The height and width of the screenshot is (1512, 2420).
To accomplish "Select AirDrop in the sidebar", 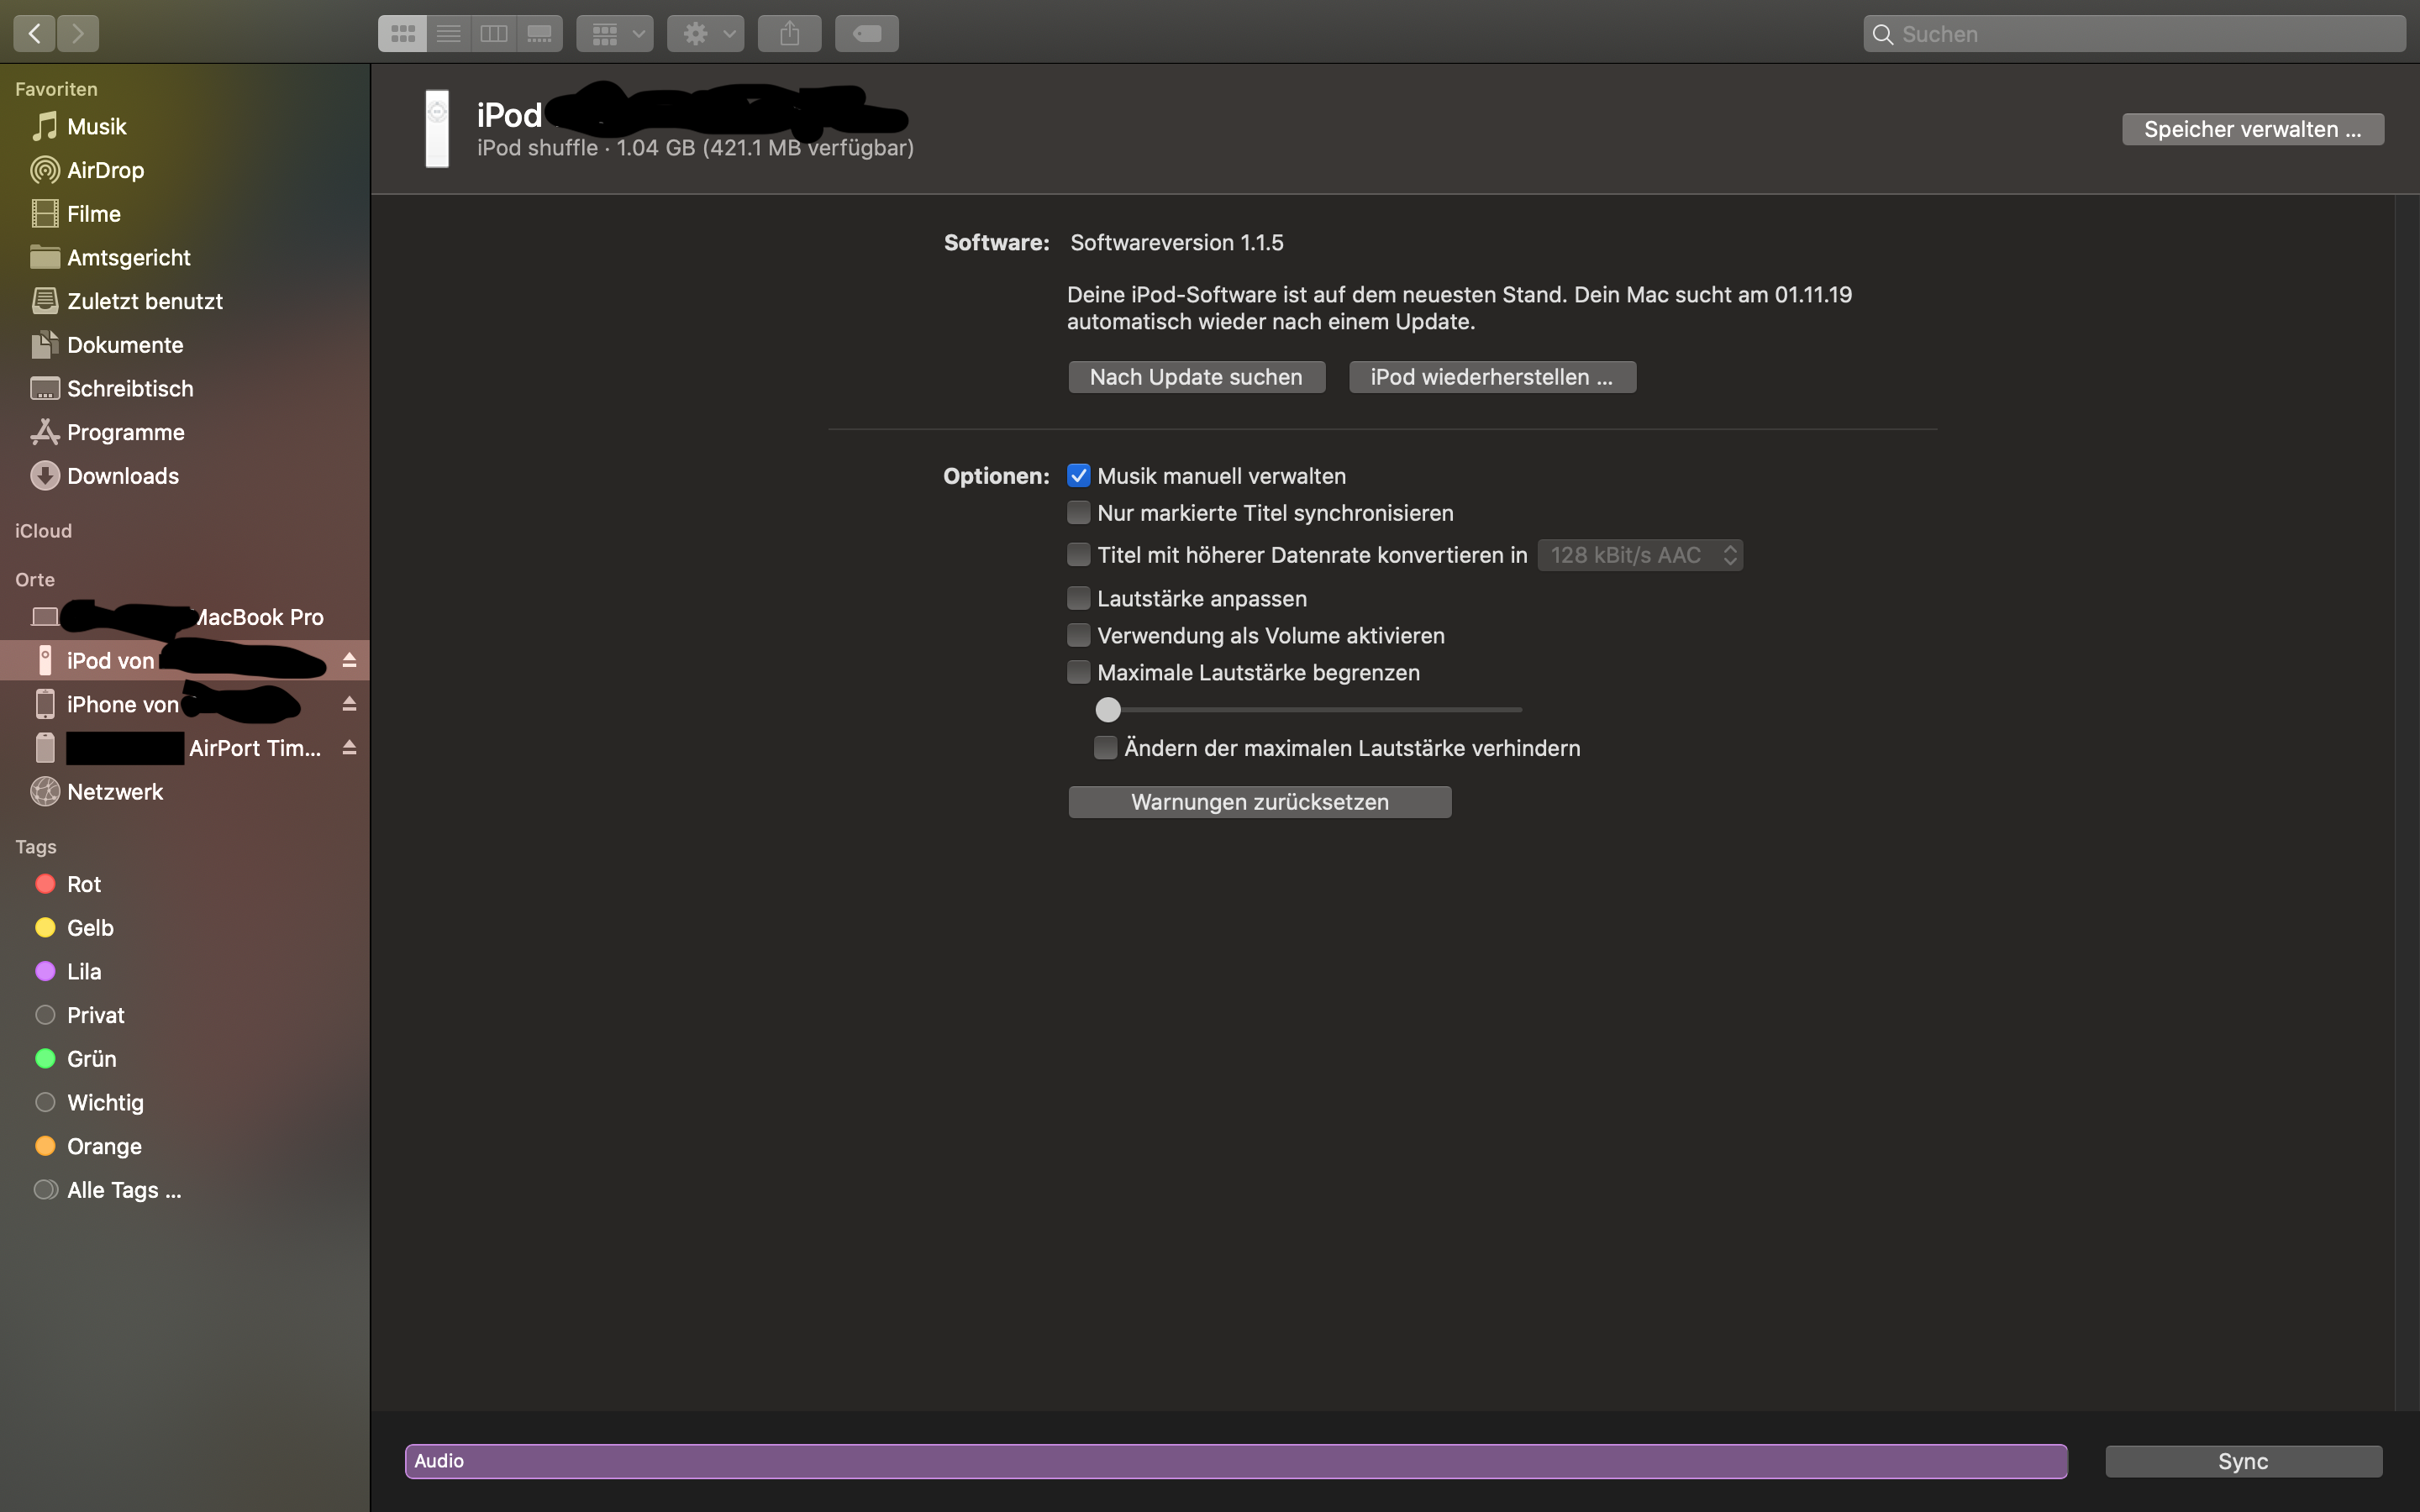I will point(105,170).
